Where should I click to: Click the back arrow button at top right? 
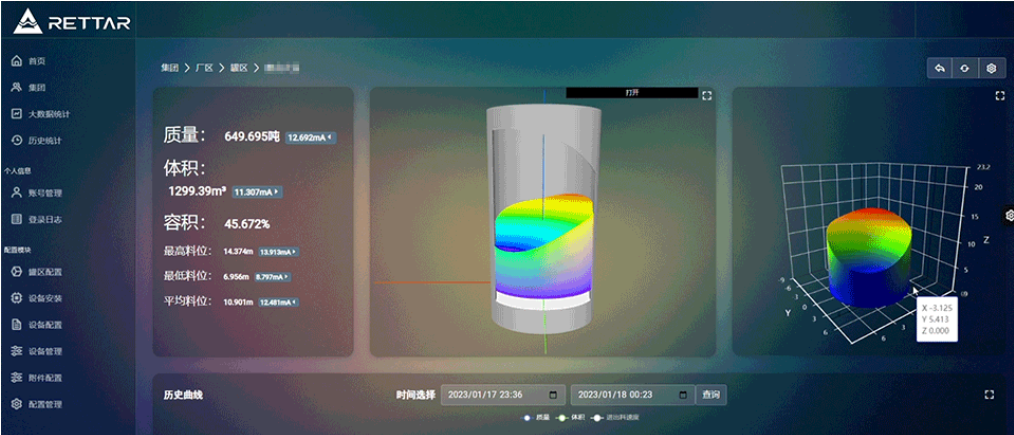point(939,68)
